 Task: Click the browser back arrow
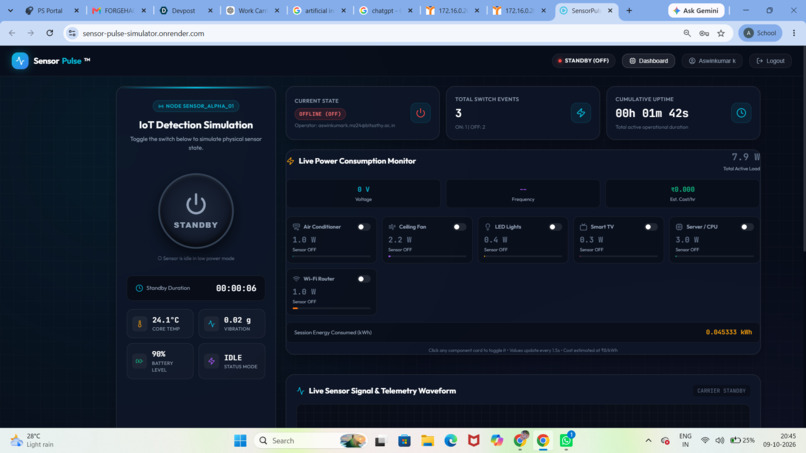[x=12, y=33]
